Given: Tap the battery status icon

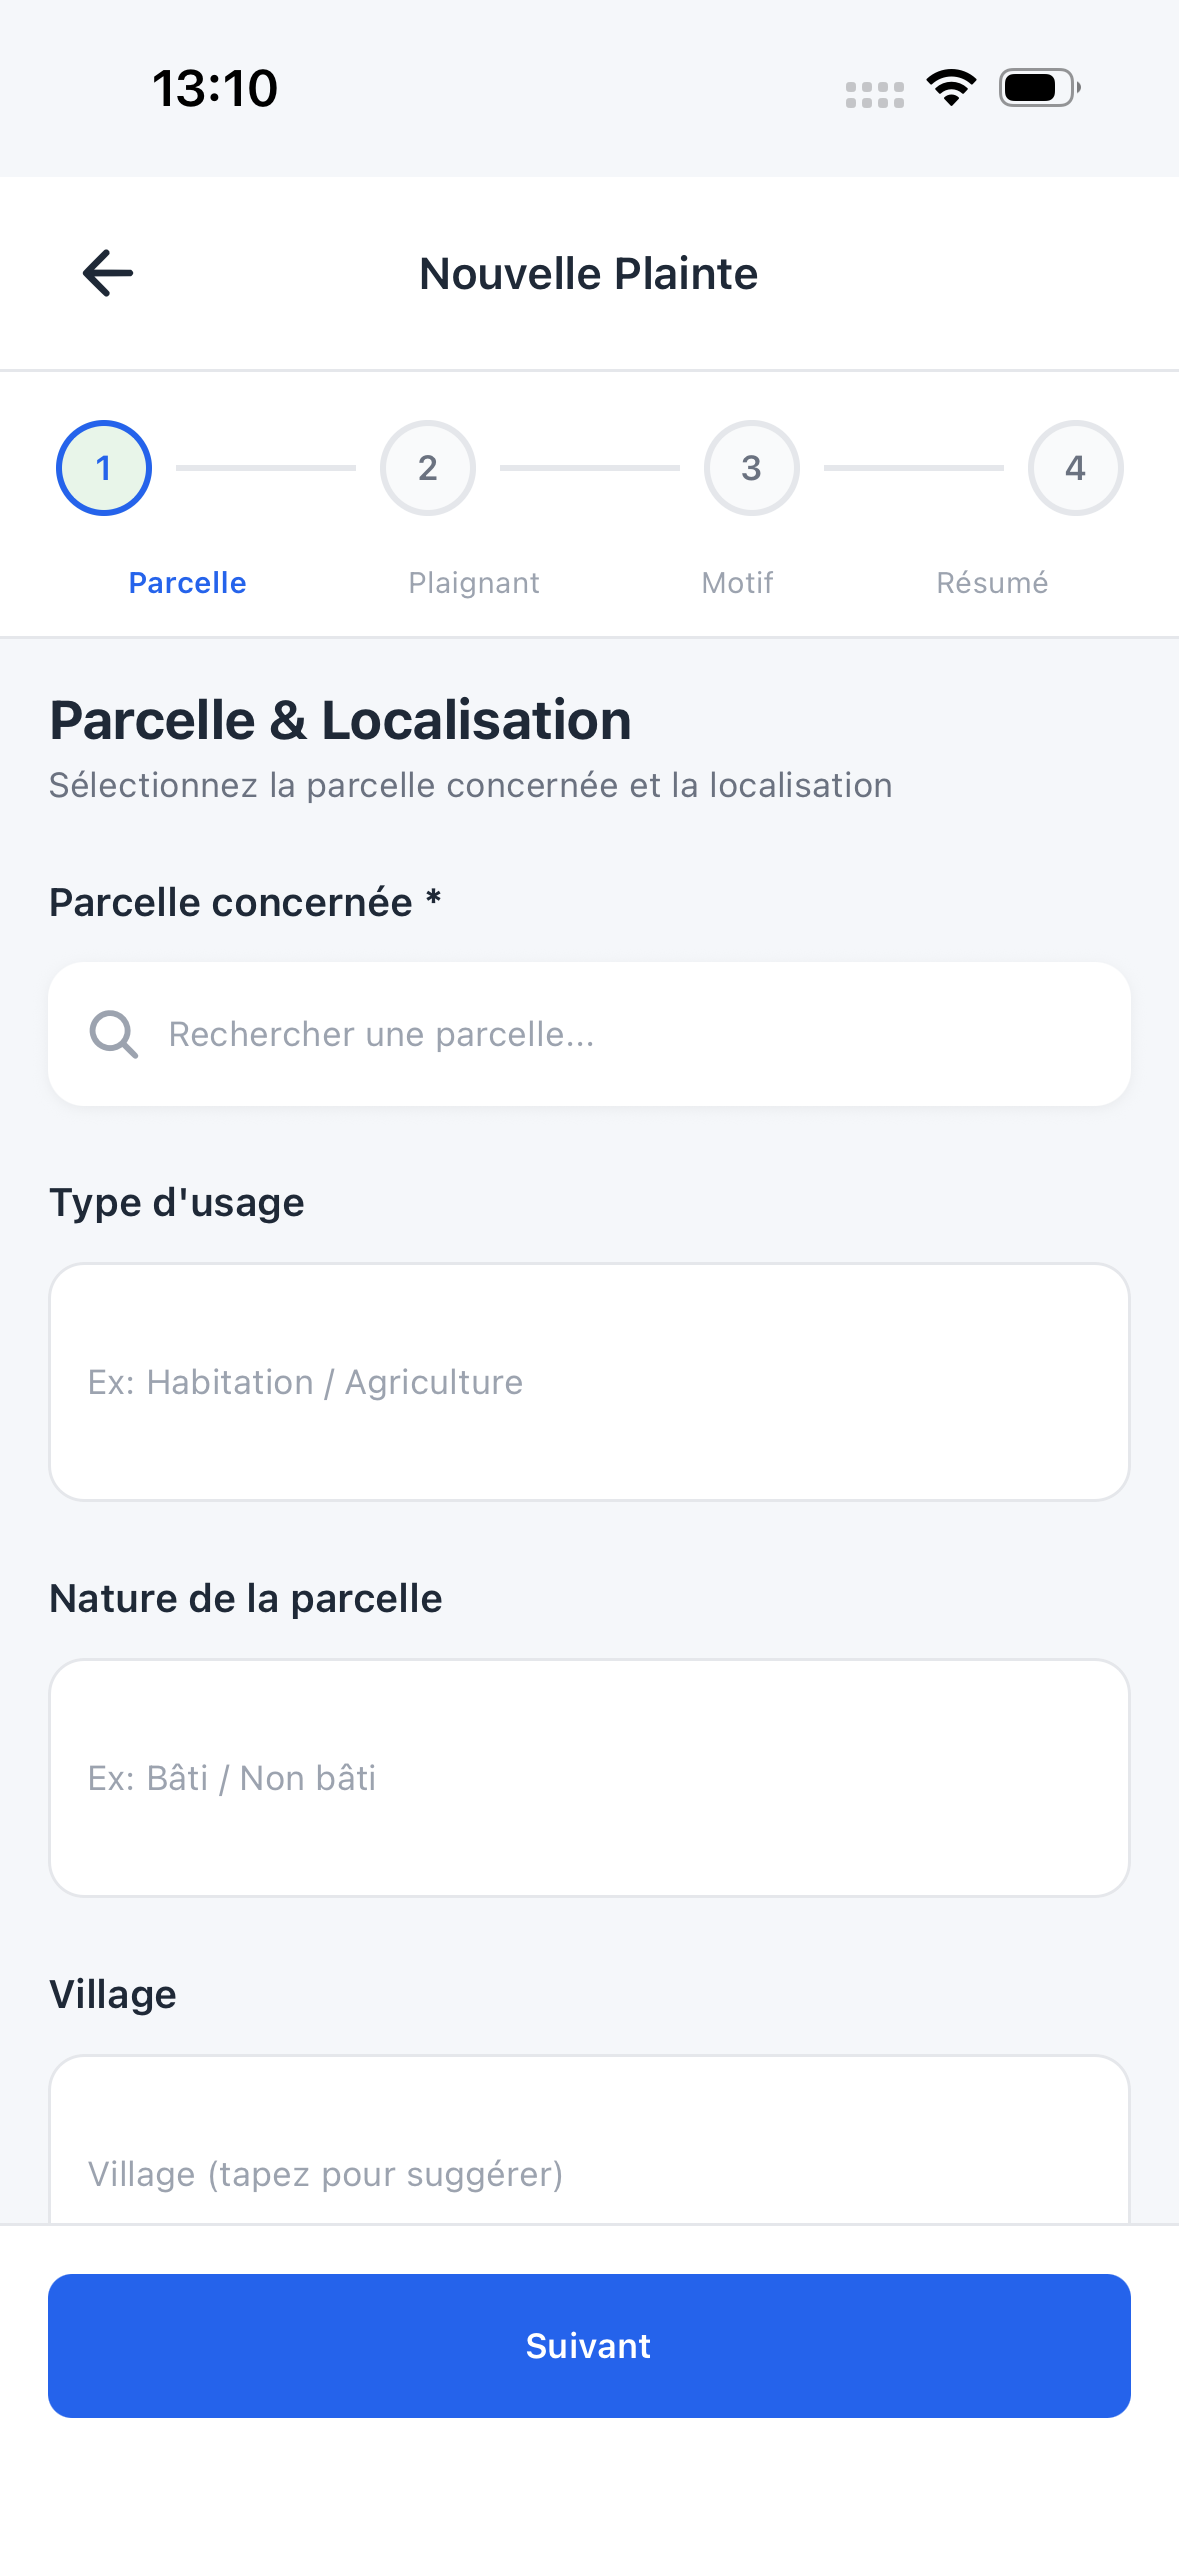Looking at the screenshot, I should tap(1039, 88).
